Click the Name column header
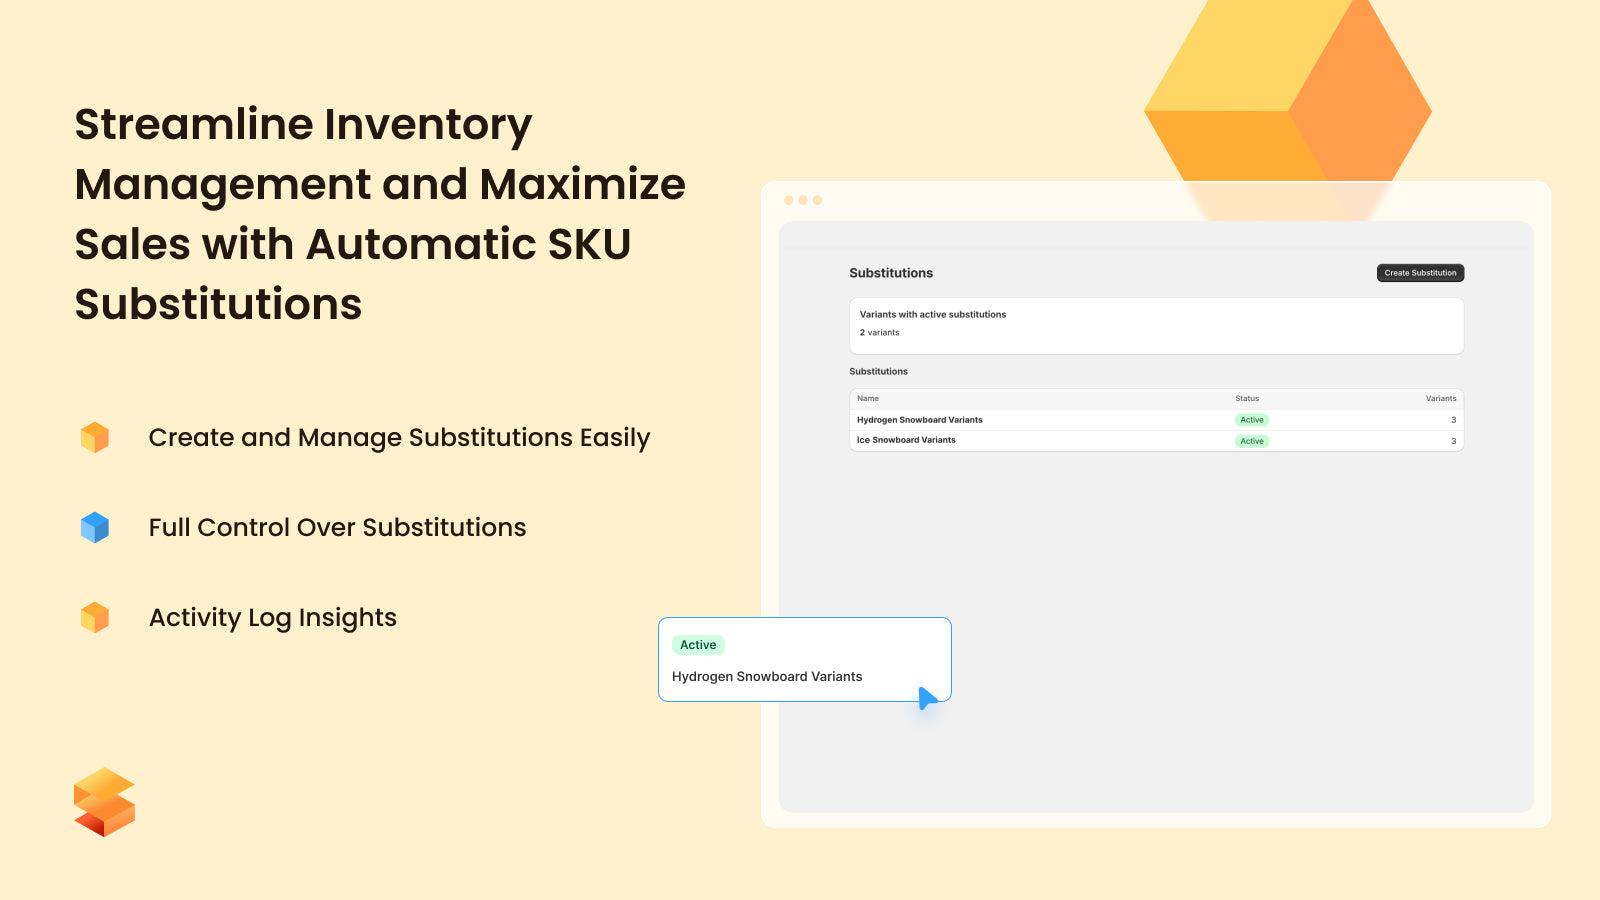 click(866, 398)
